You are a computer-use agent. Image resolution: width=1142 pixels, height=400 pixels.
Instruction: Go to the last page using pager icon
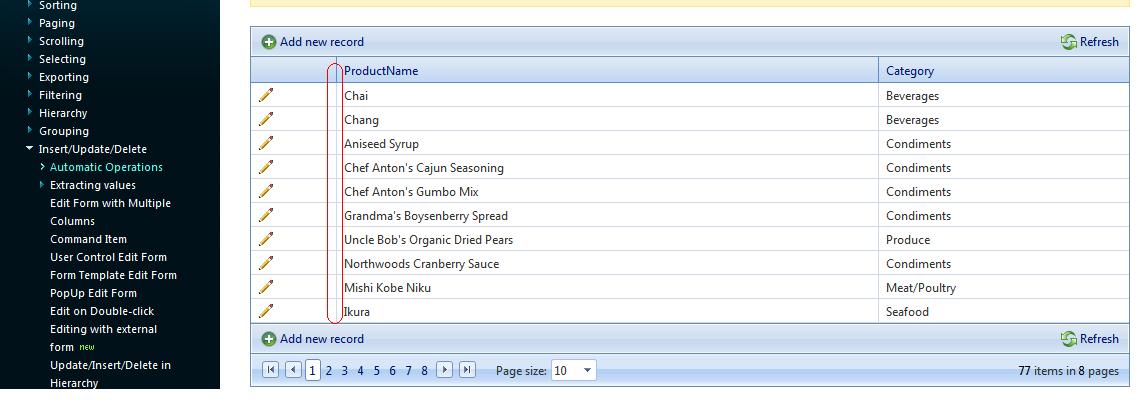(468, 370)
